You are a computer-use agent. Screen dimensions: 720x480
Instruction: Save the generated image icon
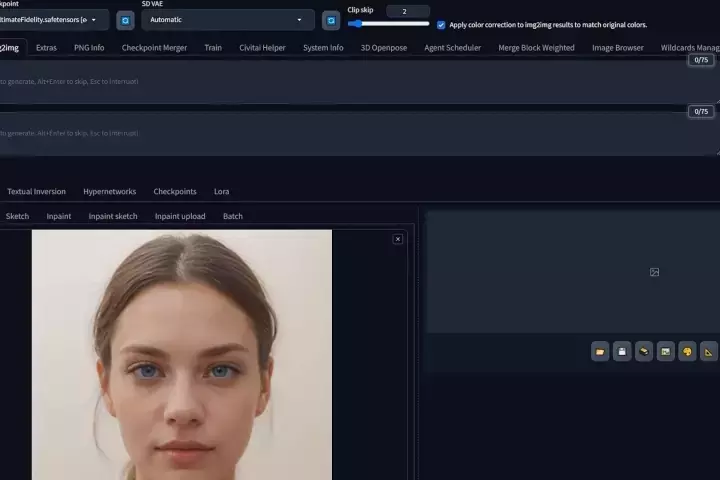click(622, 352)
